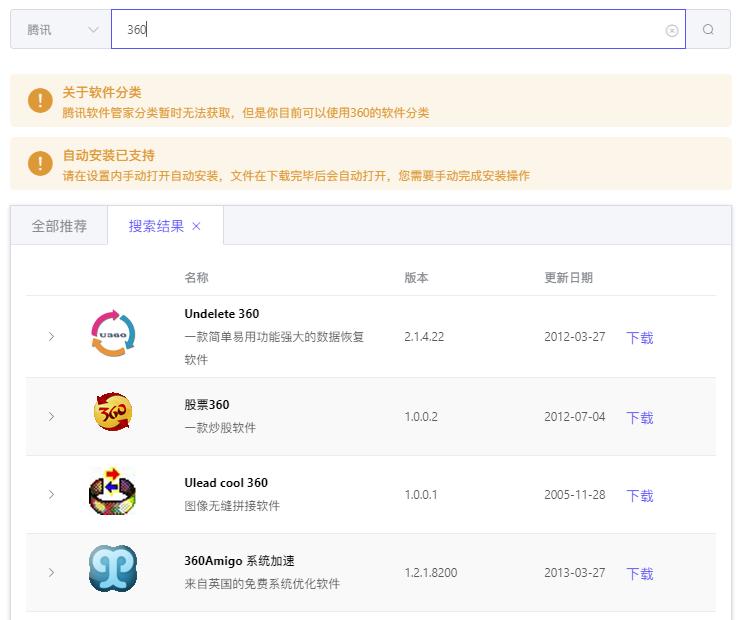This screenshot has width=746, height=620.
Task: Click the date 2005-11-28
Action: [575, 495]
